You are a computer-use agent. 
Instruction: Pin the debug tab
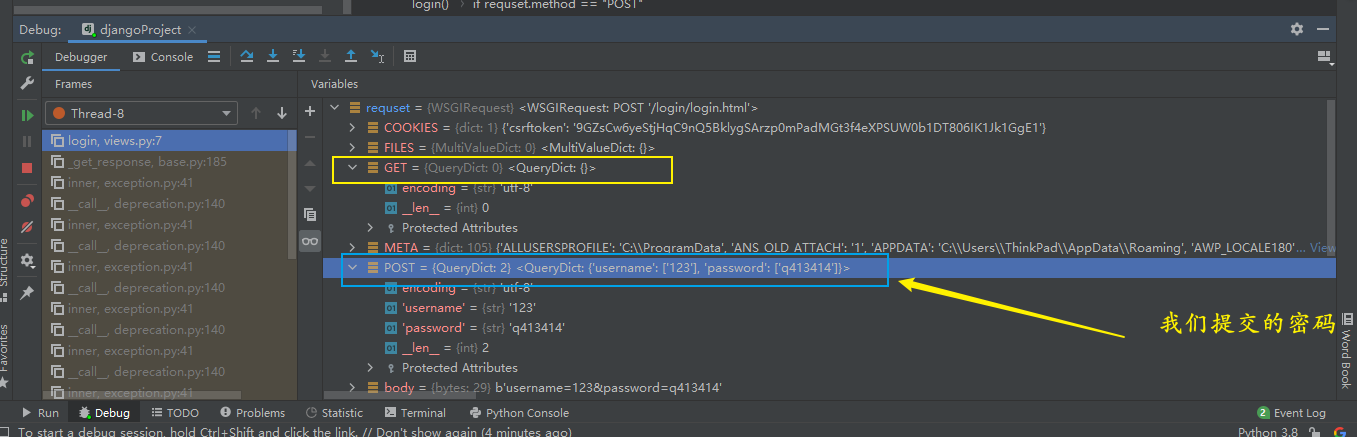click(x=27, y=292)
